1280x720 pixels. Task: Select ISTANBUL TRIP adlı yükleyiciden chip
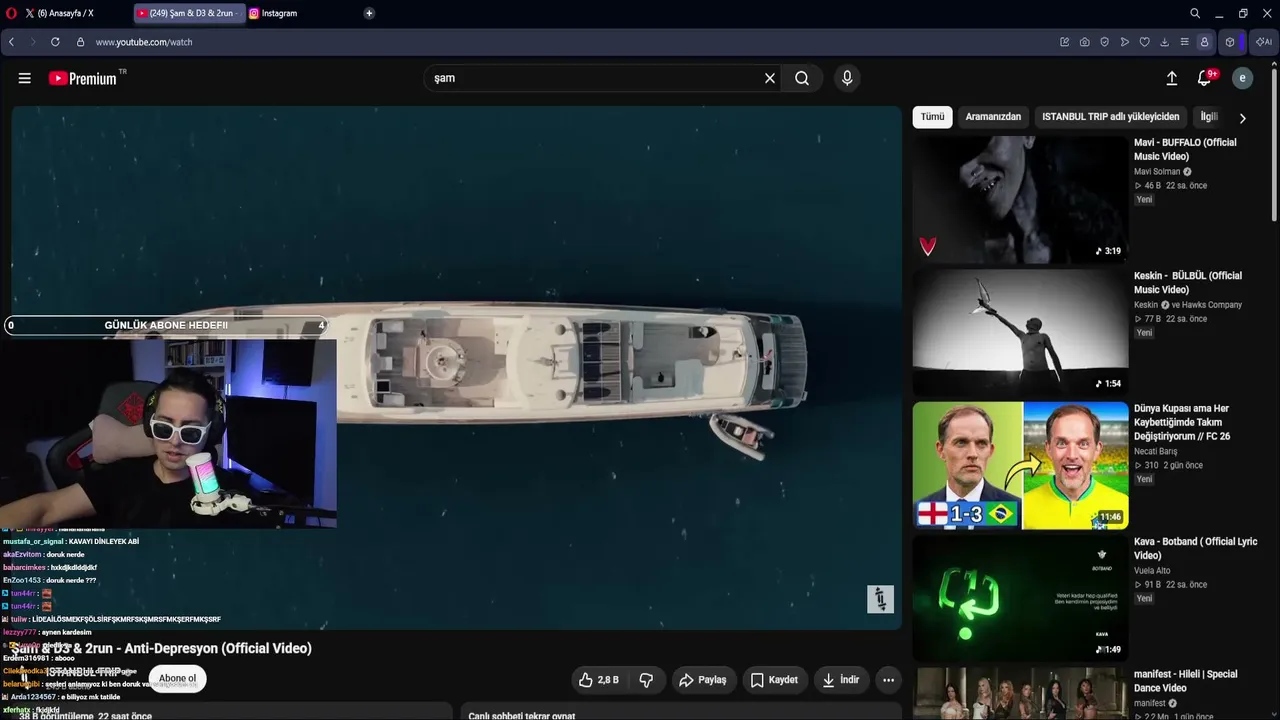1111,117
